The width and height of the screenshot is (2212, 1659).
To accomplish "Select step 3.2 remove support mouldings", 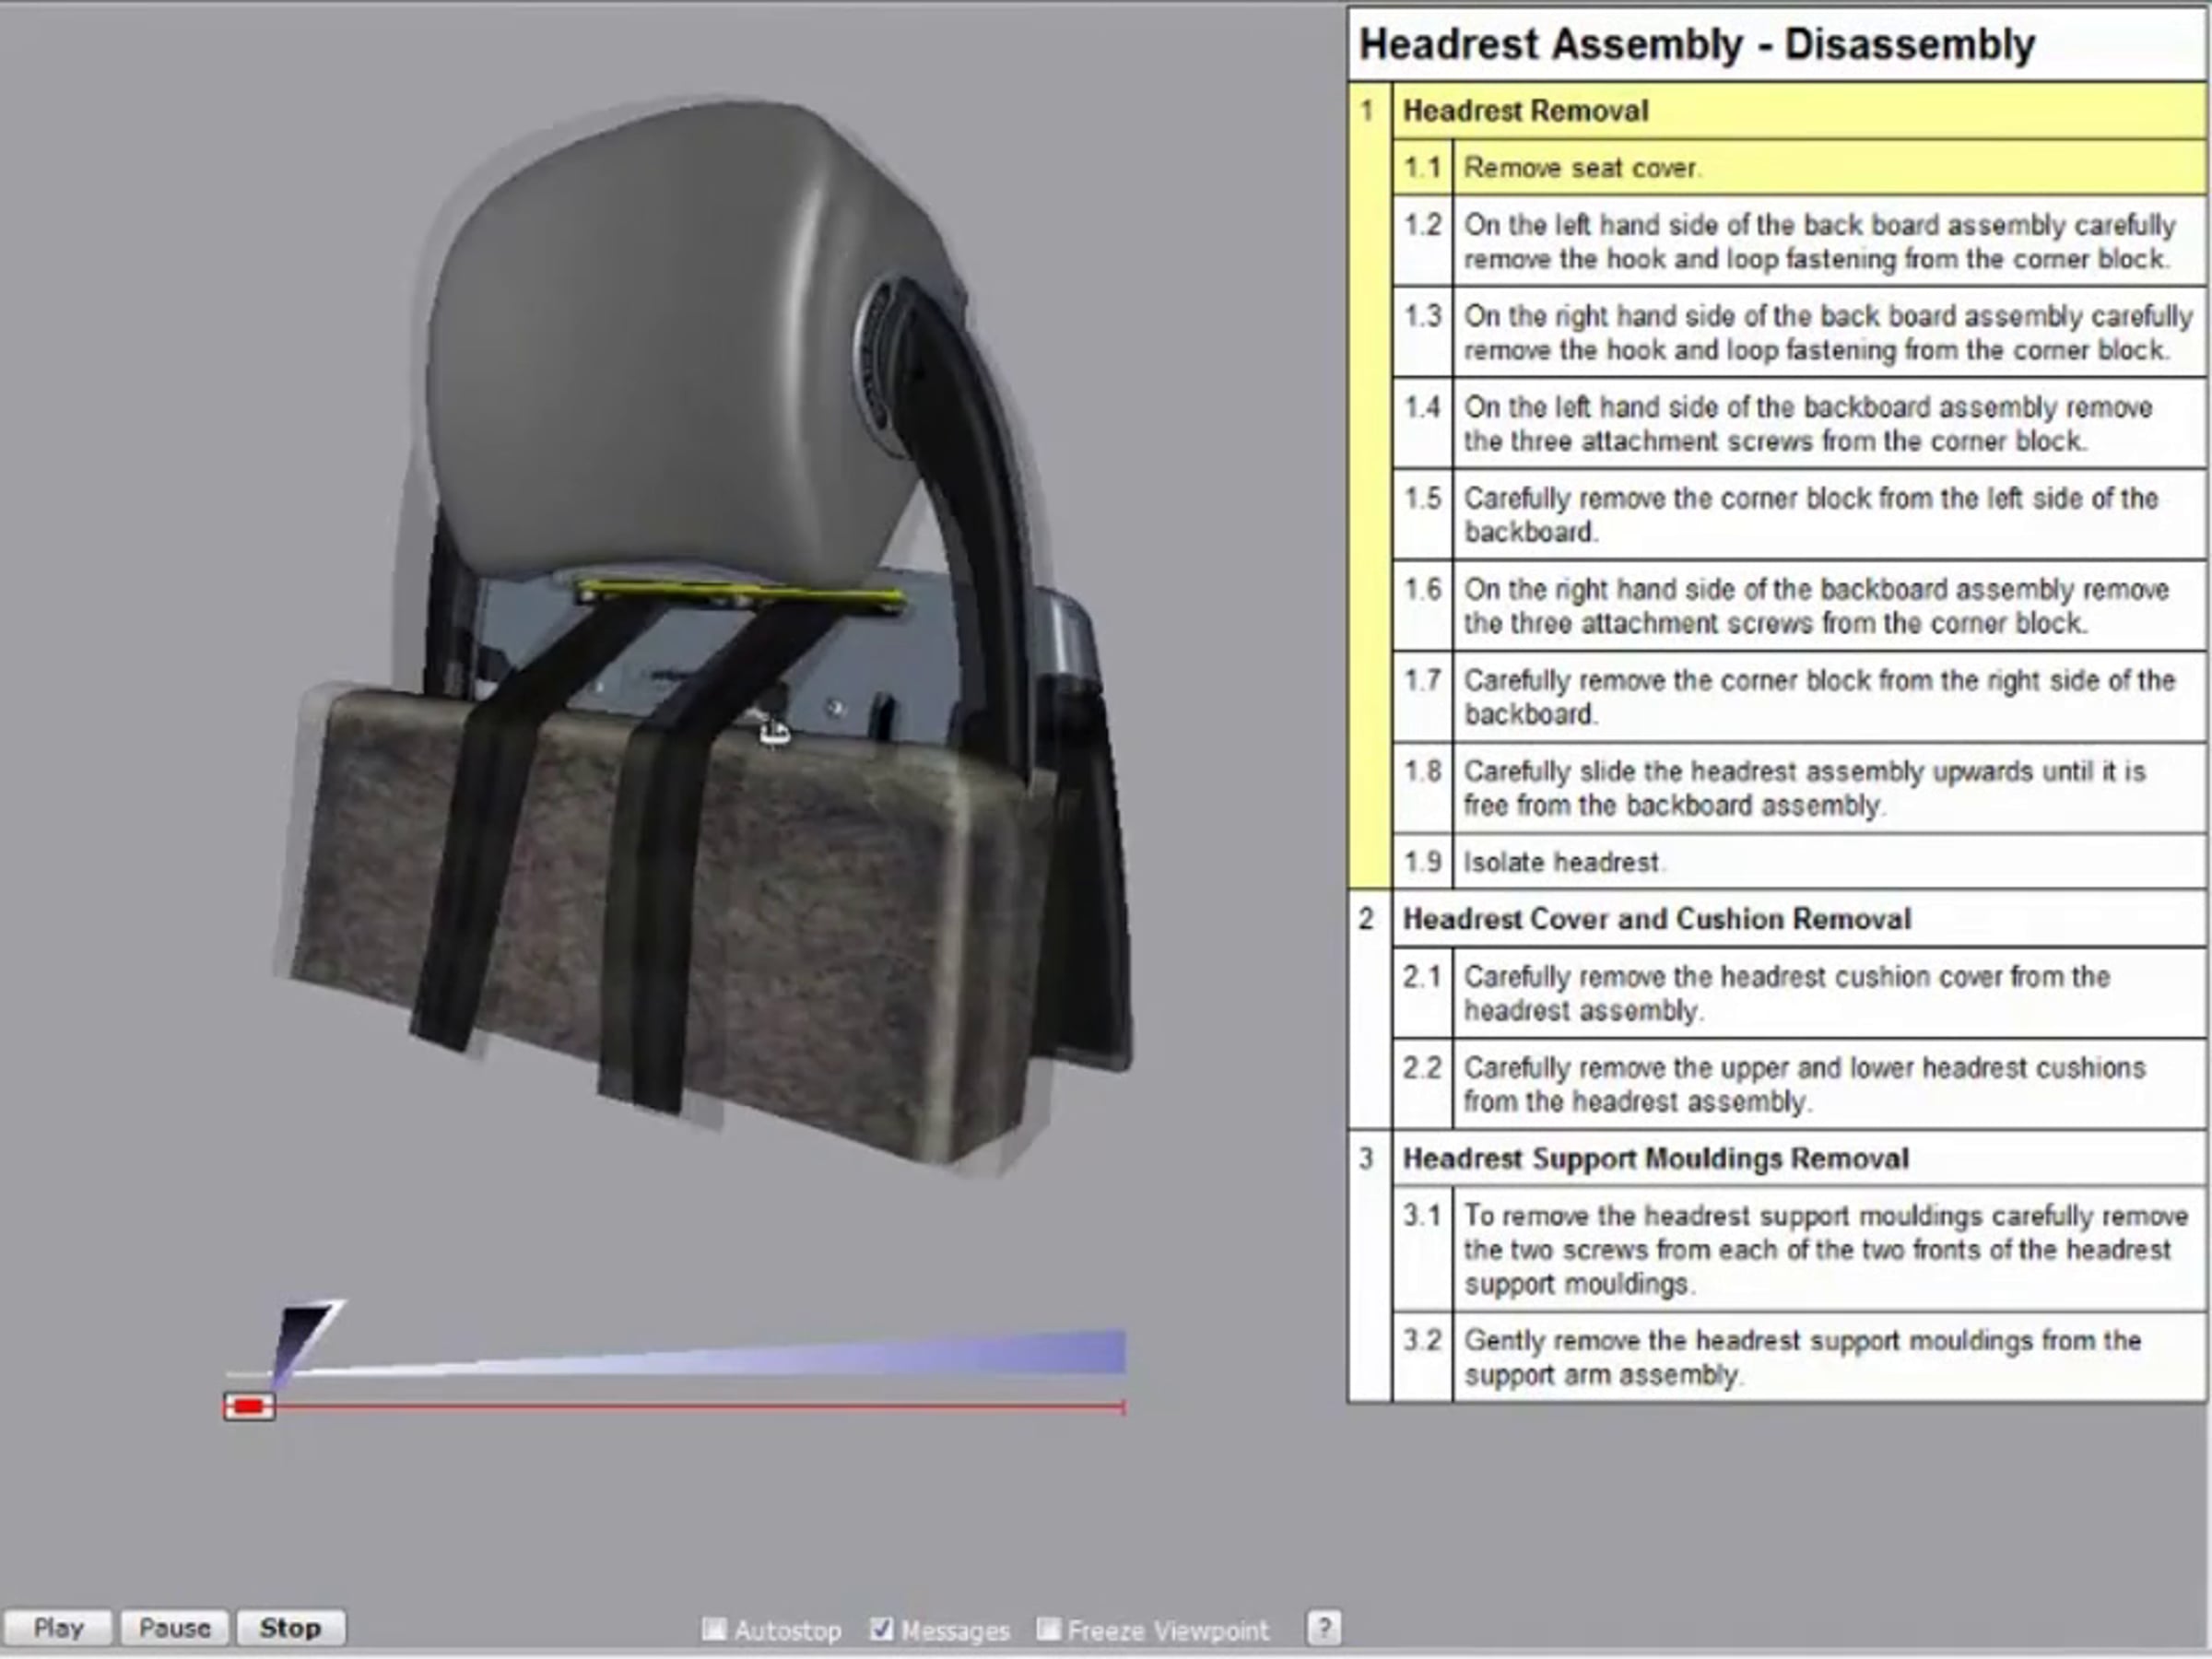I will click(1800, 1357).
